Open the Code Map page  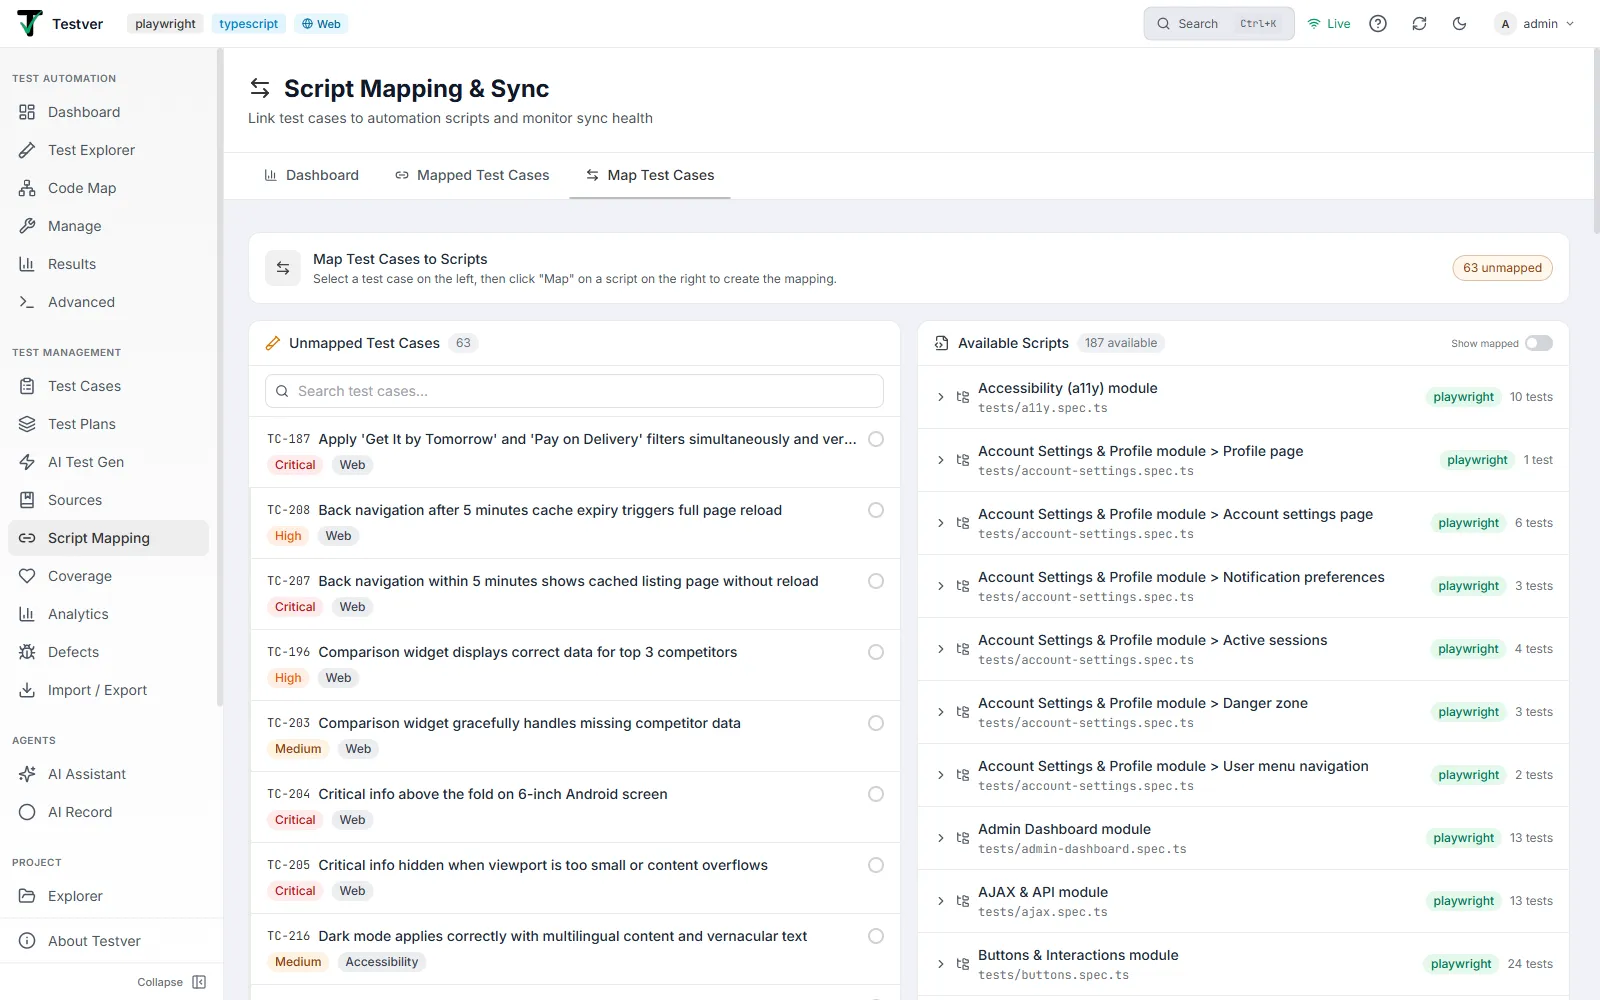(x=108, y=188)
